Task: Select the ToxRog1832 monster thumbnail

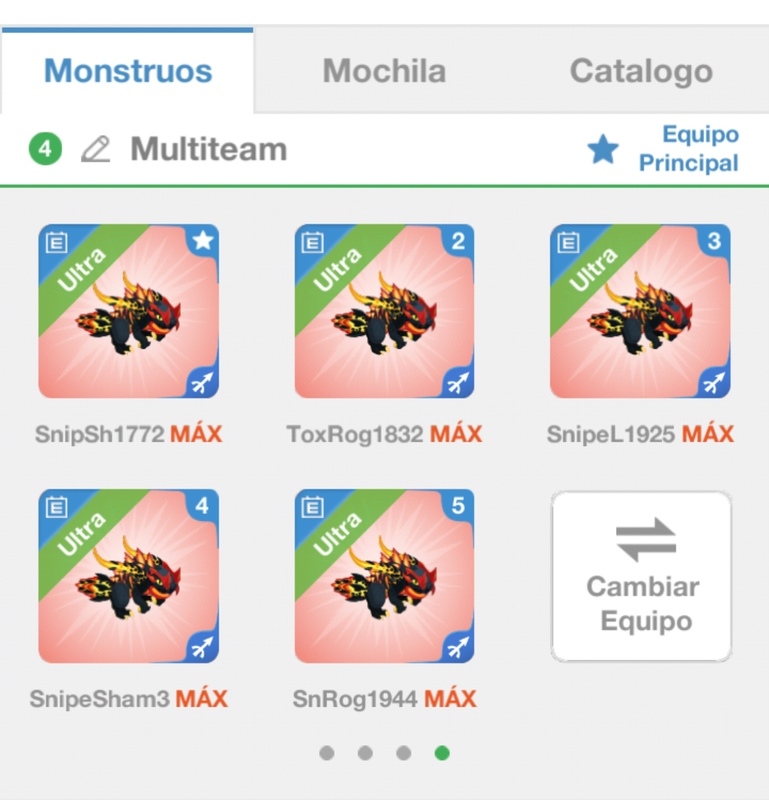Action: pyautogui.click(x=384, y=311)
